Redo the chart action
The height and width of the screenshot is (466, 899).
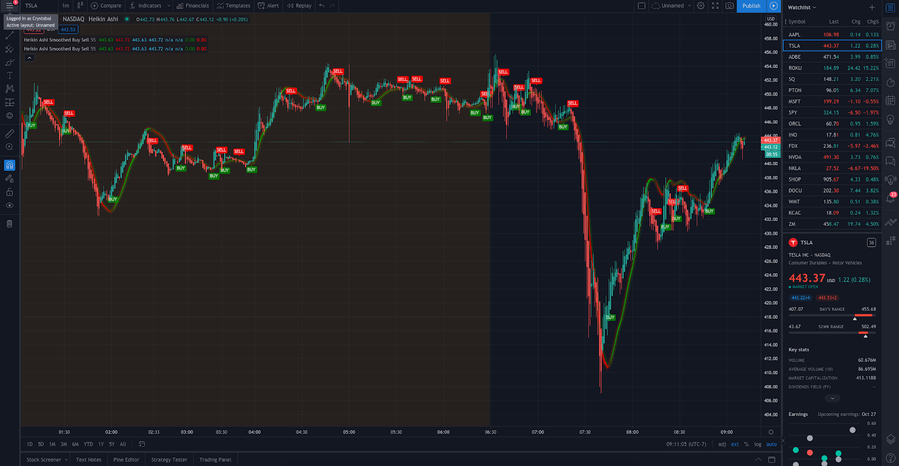333,6
